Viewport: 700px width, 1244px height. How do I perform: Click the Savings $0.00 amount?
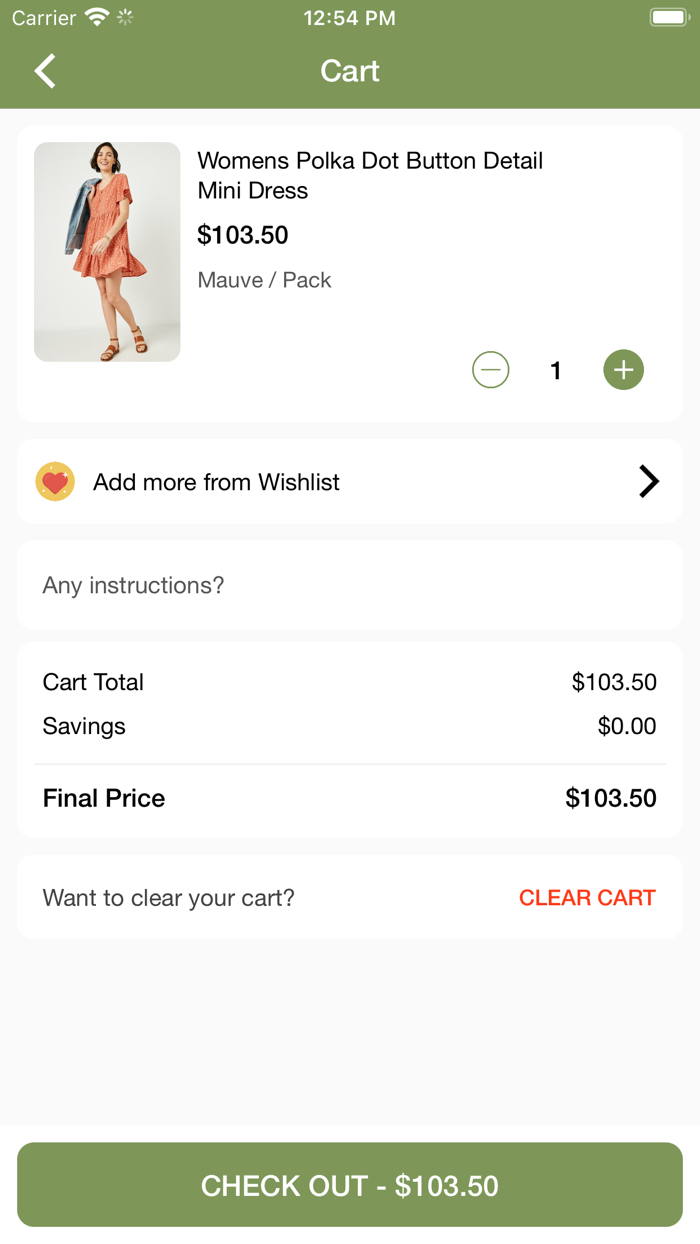(x=627, y=726)
